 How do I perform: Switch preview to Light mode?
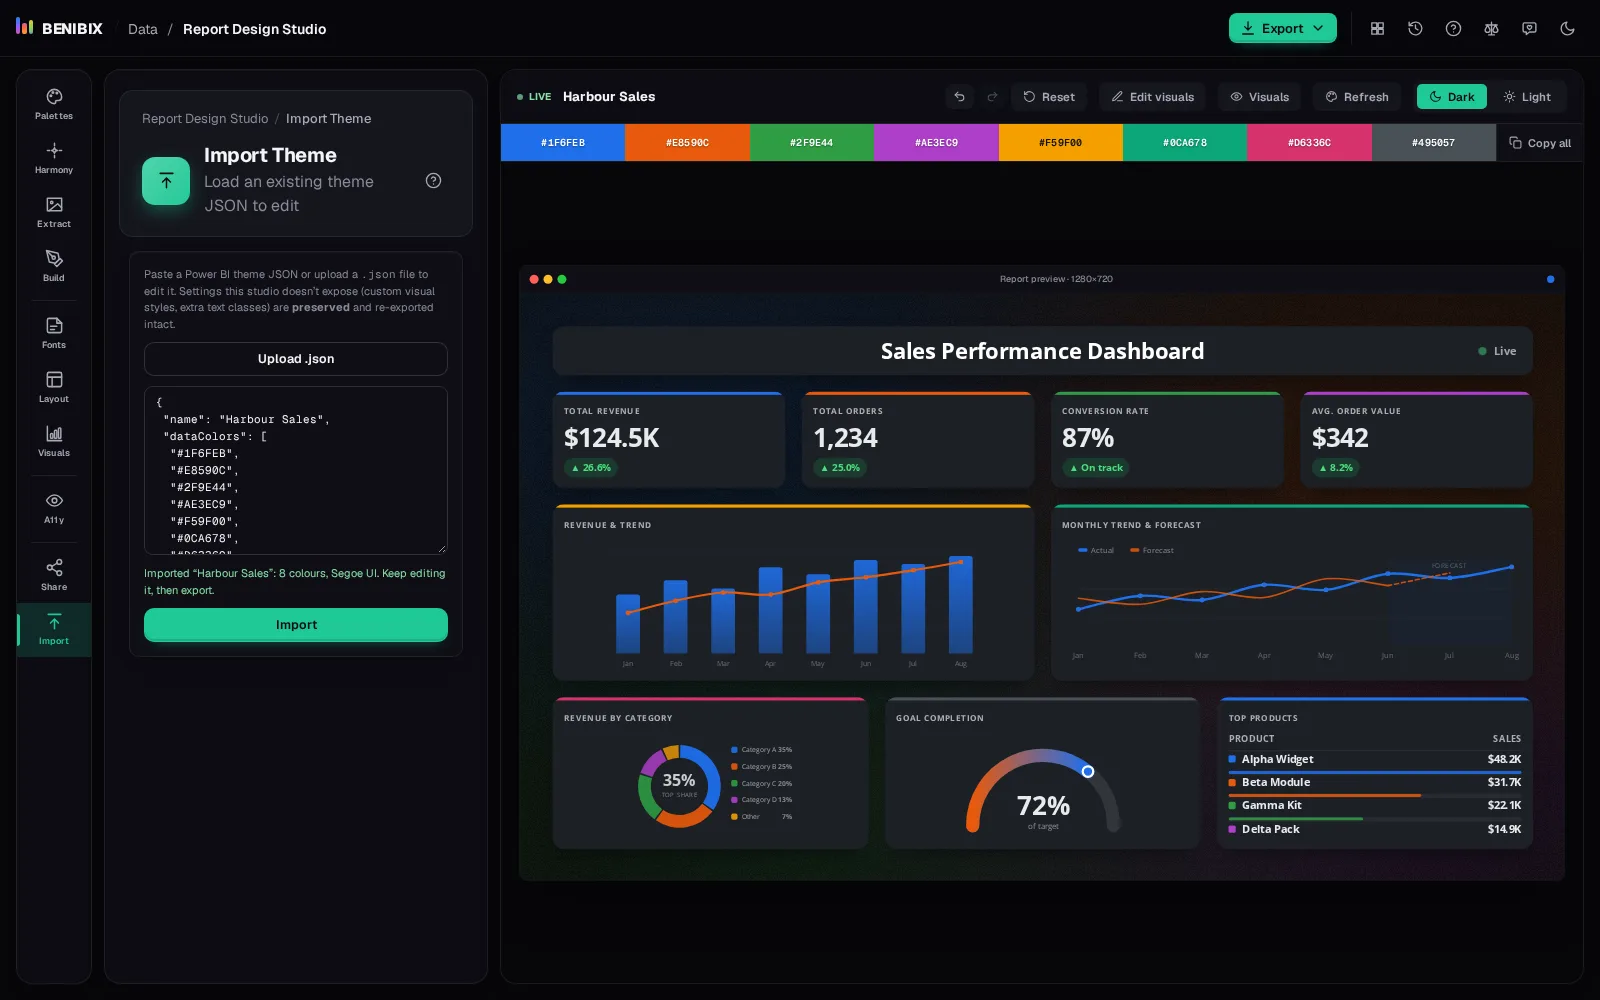point(1527,97)
